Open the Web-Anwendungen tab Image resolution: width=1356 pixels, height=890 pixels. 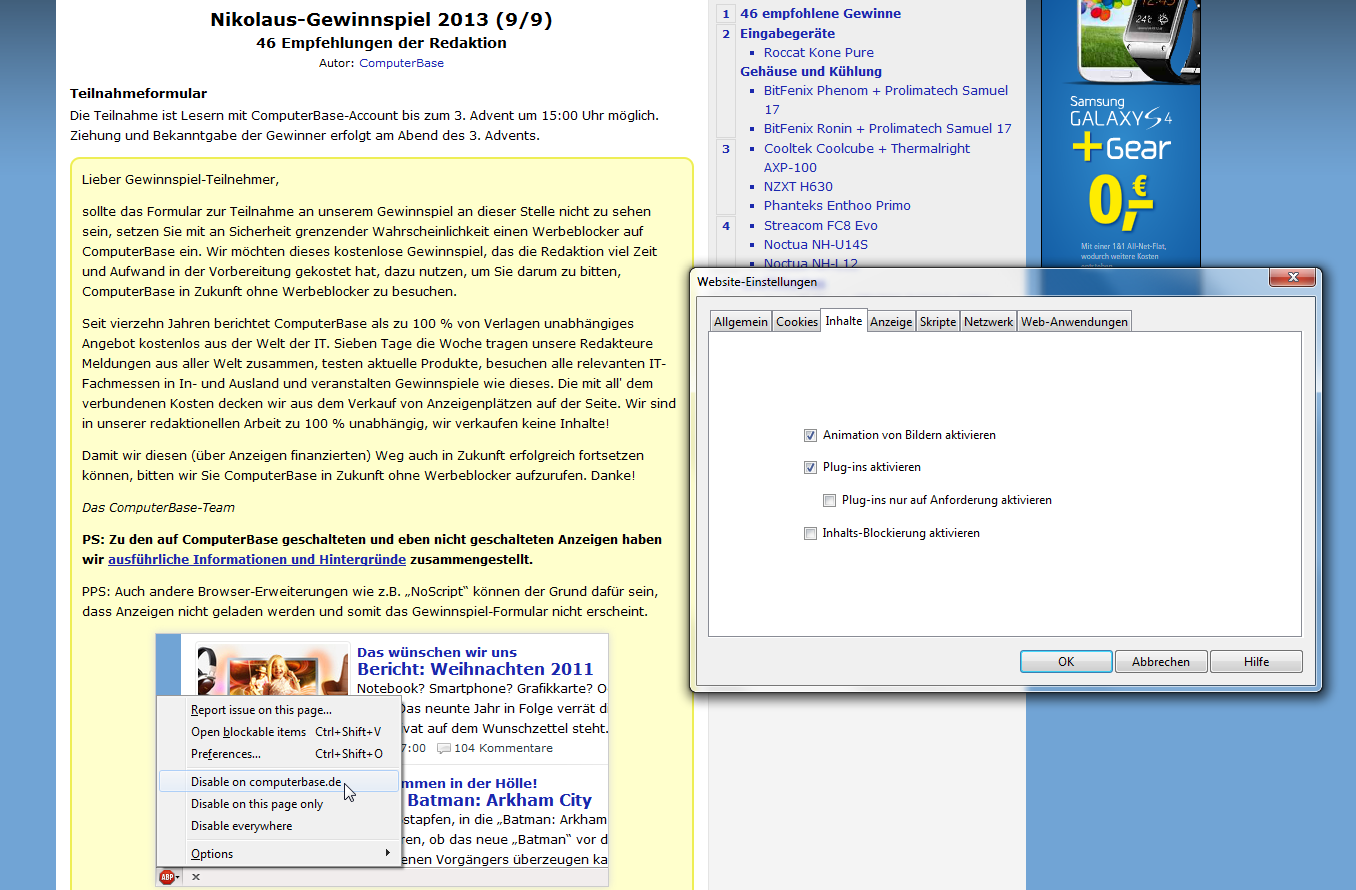coord(1075,322)
